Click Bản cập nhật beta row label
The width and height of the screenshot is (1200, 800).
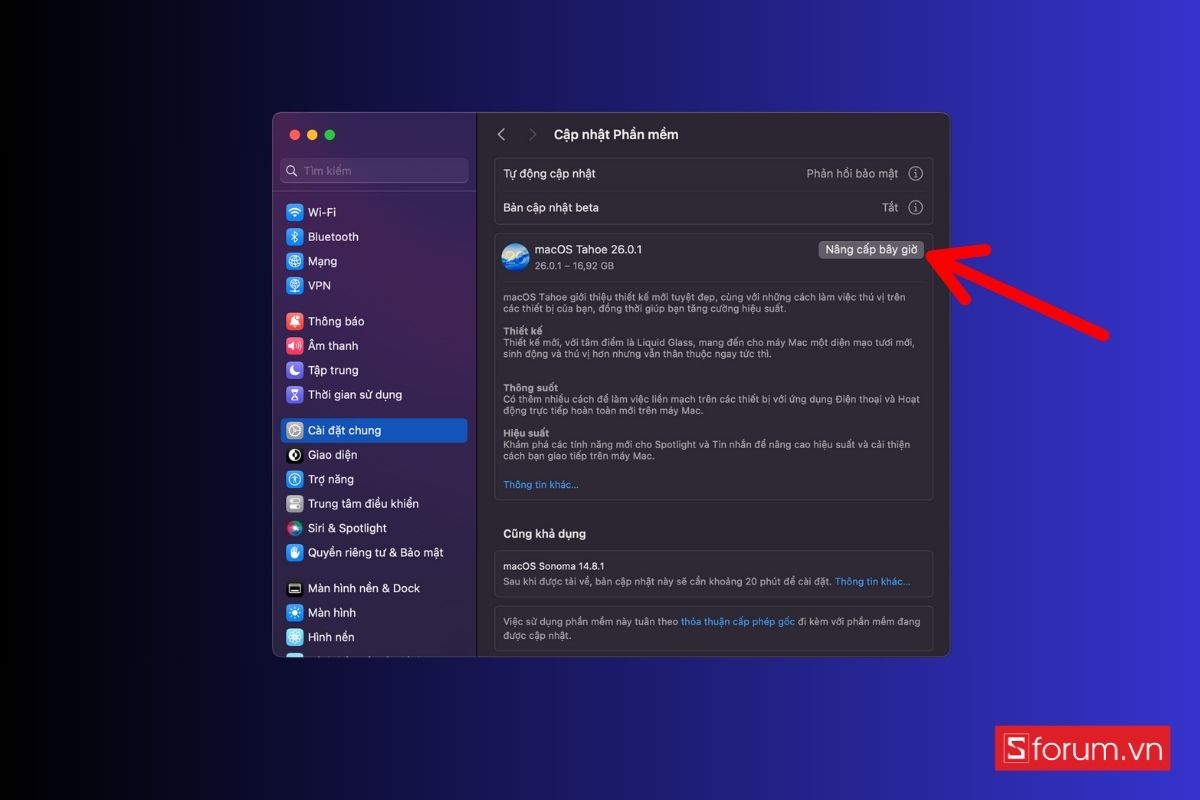(551, 207)
